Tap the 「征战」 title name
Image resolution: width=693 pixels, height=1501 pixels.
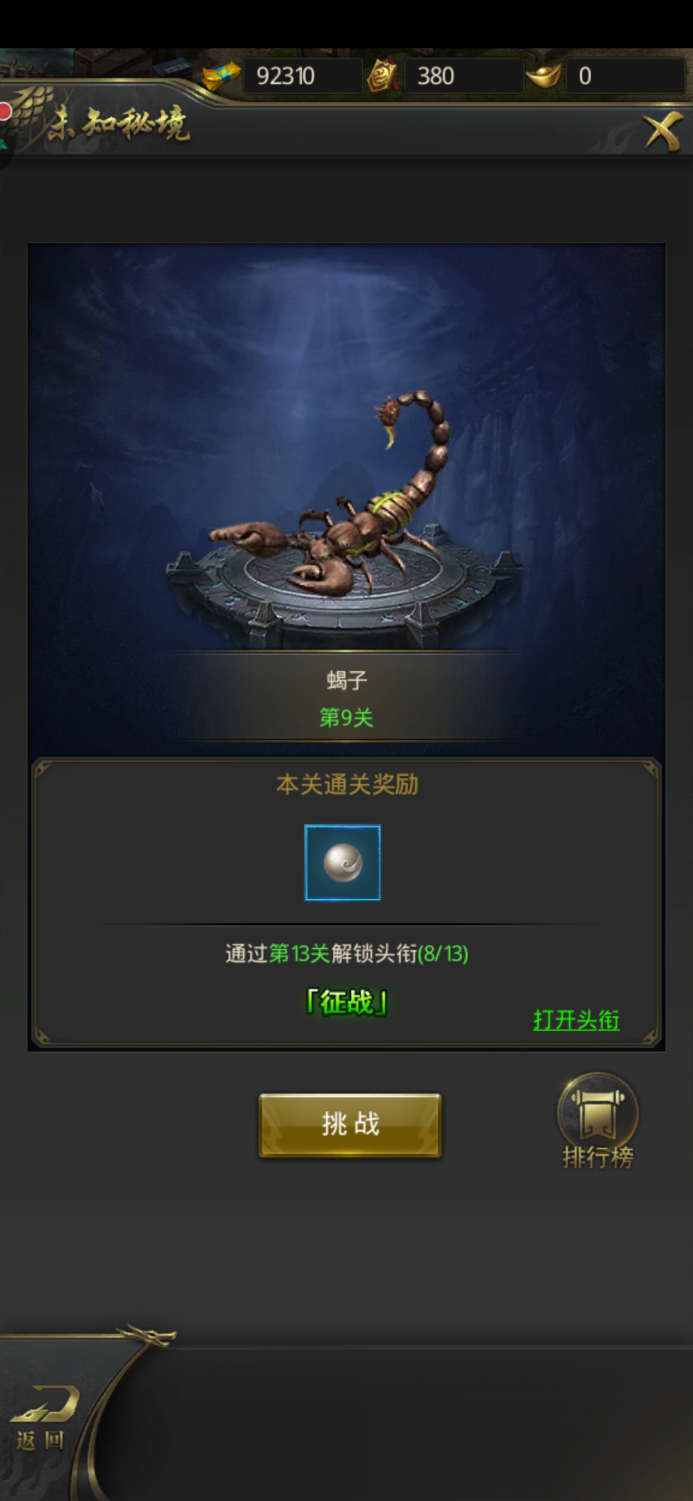347,1002
